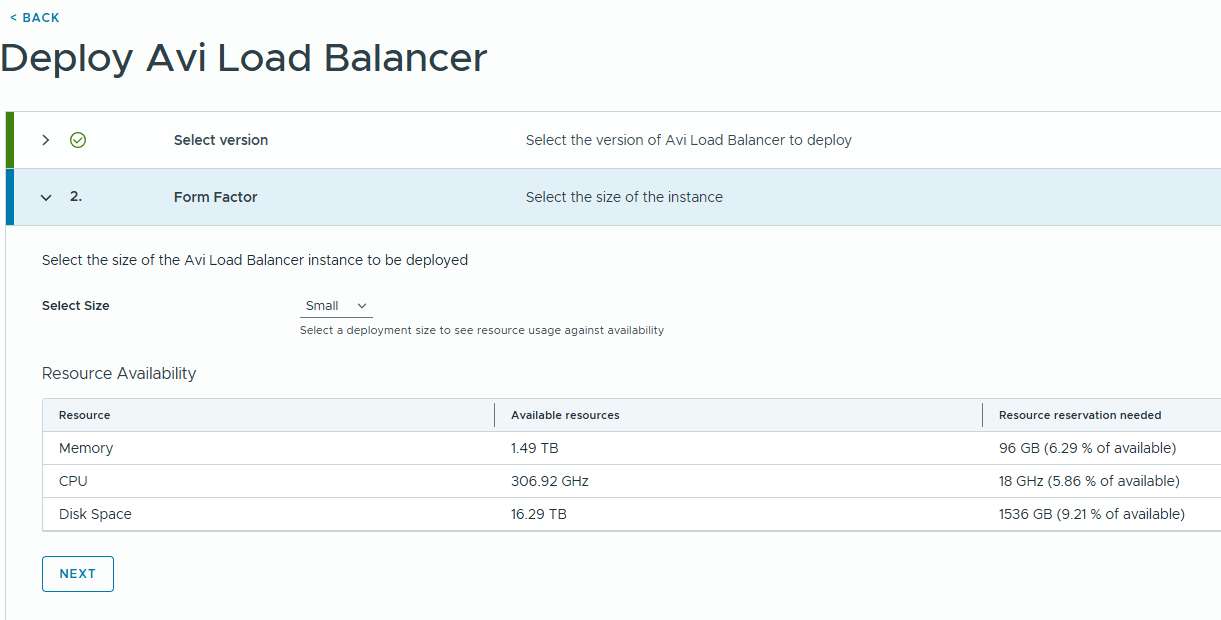Expand the Select version step chevron
Viewport: 1221px width, 620px height.
[x=46, y=140]
